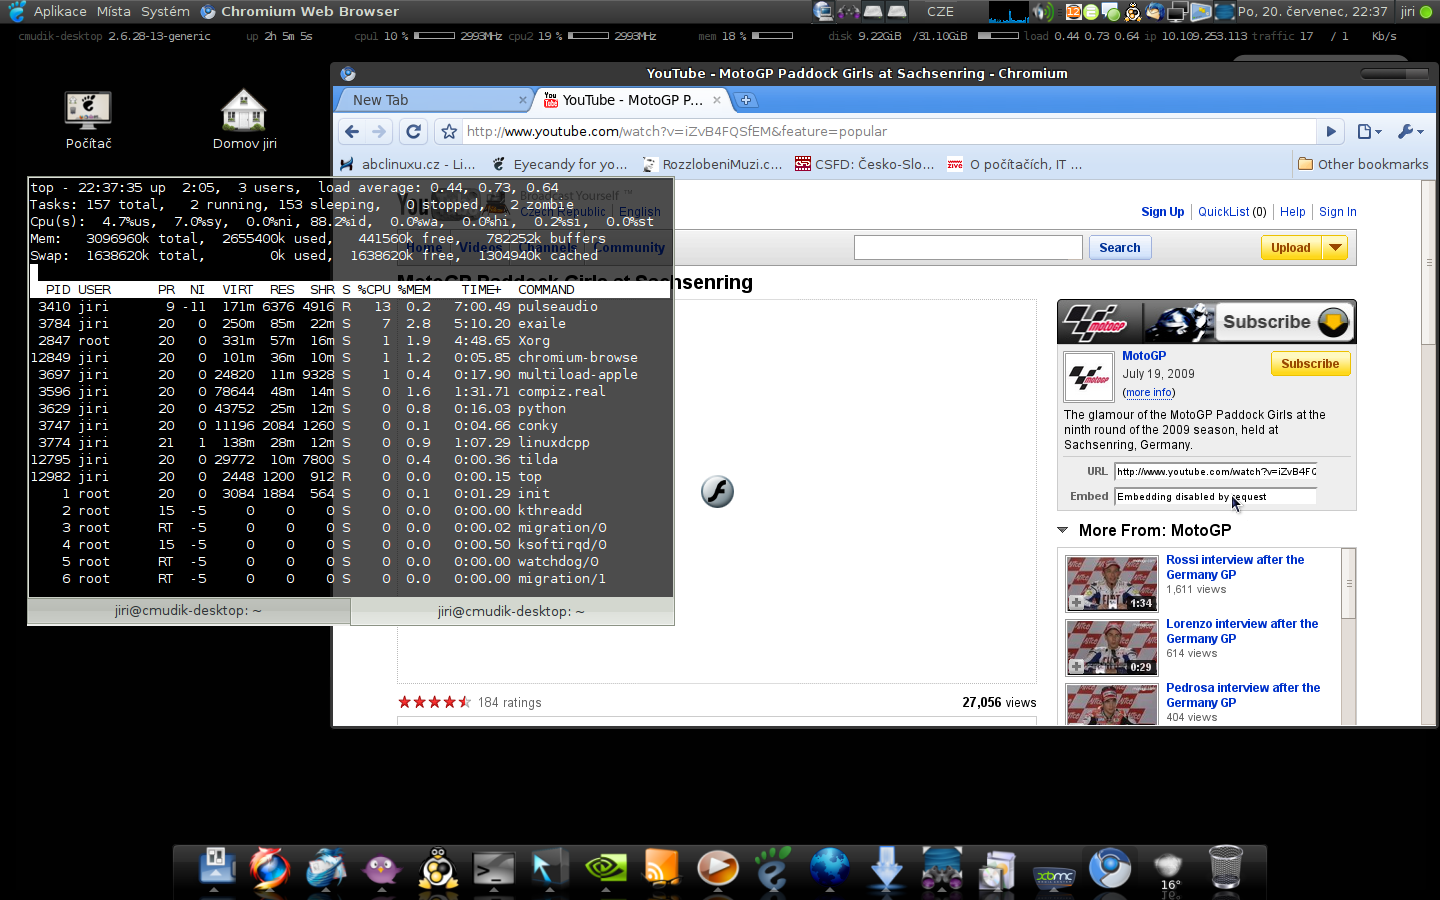This screenshot has width=1440, height=900.
Task: Reload the YouTube page
Action: pos(413,131)
